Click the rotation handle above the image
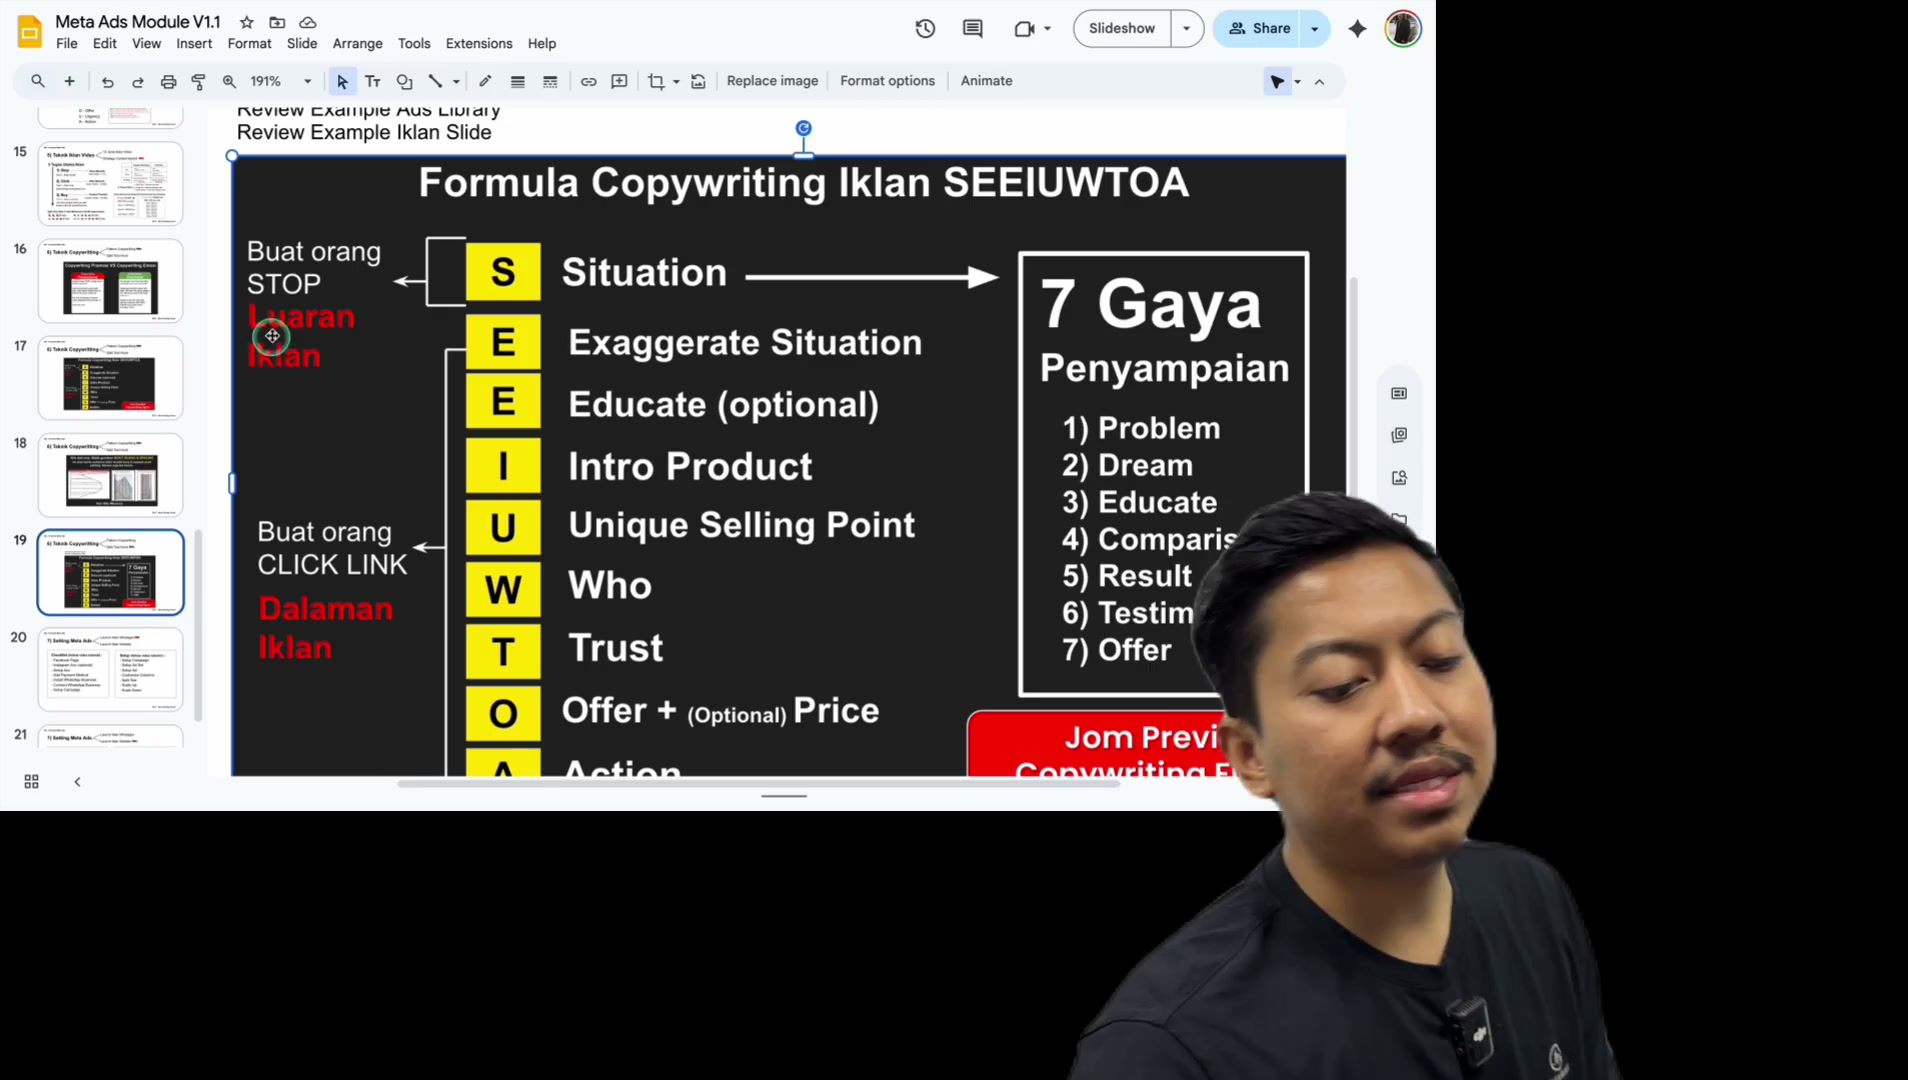Screen dimensions: 1908x1080 click(803, 128)
